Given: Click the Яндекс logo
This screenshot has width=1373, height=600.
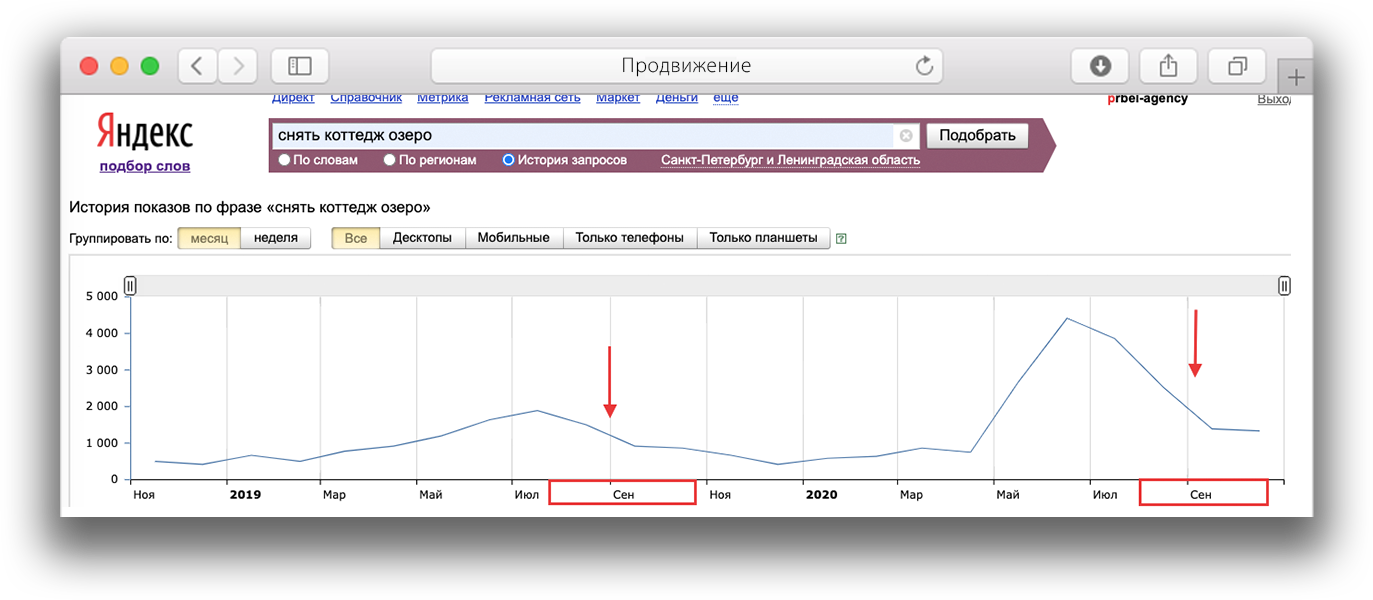Looking at the screenshot, I should pyautogui.click(x=145, y=133).
